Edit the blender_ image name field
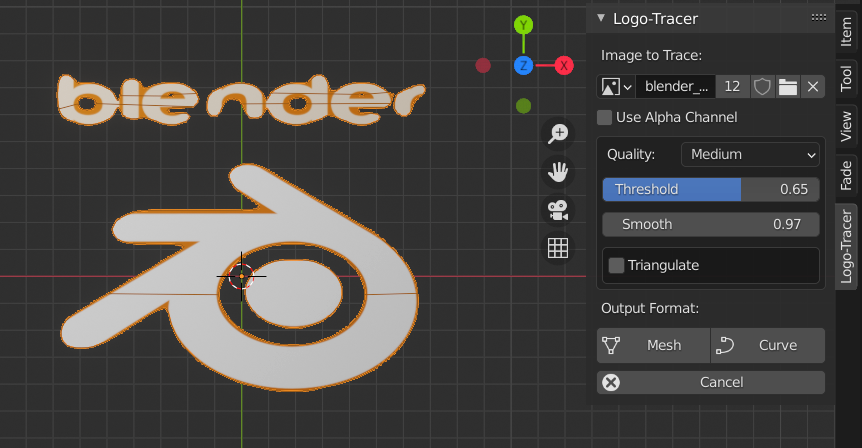 tap(676, 87)
